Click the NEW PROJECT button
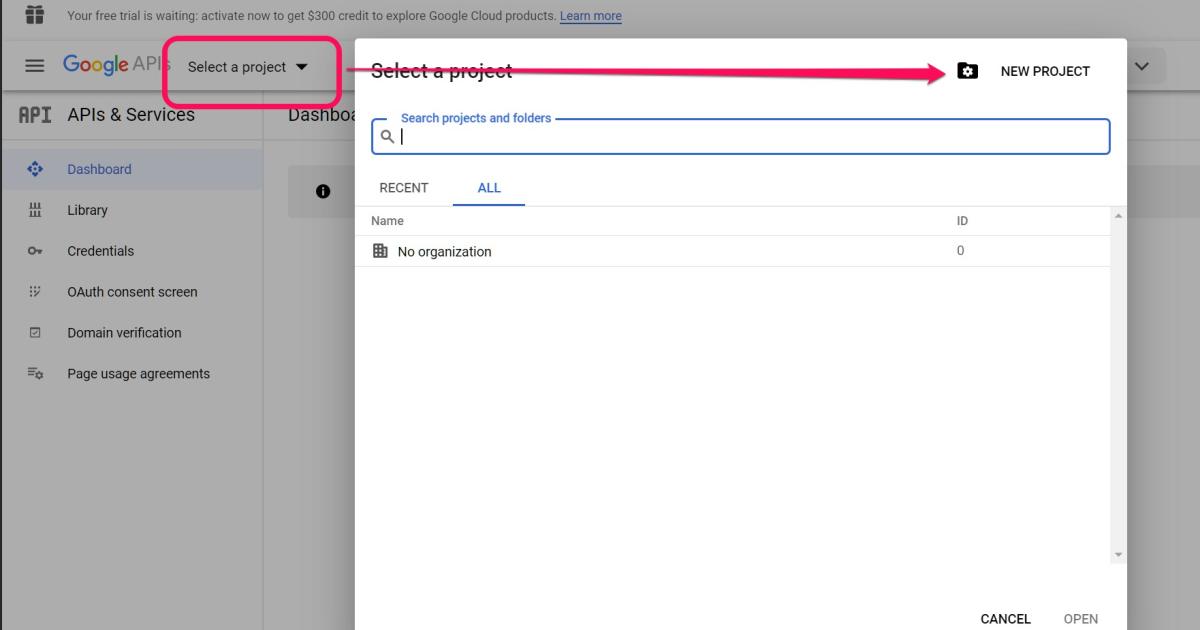The width and height of the screenshot is (1200, 630). pos(1045,71)
